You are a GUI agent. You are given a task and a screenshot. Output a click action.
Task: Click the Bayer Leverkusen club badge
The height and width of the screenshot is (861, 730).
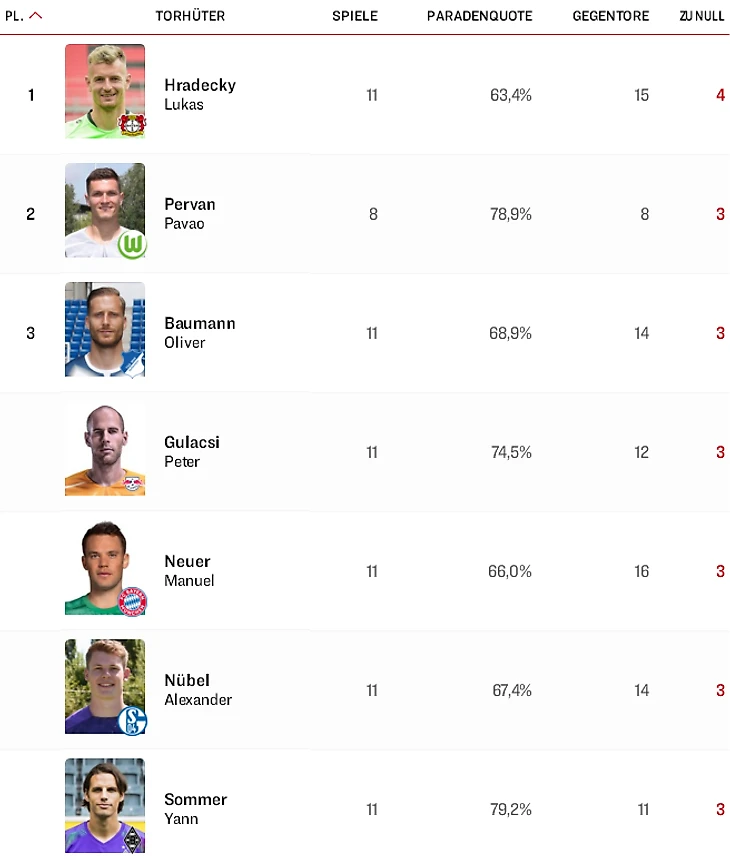pos(131,124)
